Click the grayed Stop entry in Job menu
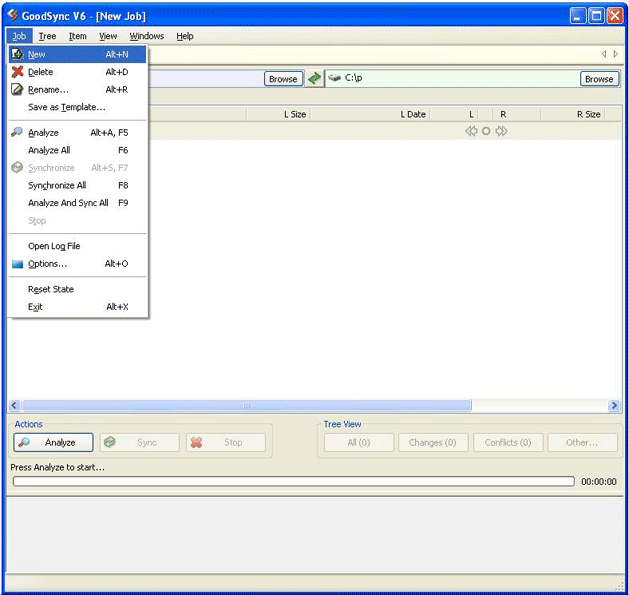The image size is (629, 595). click(77, 221)
